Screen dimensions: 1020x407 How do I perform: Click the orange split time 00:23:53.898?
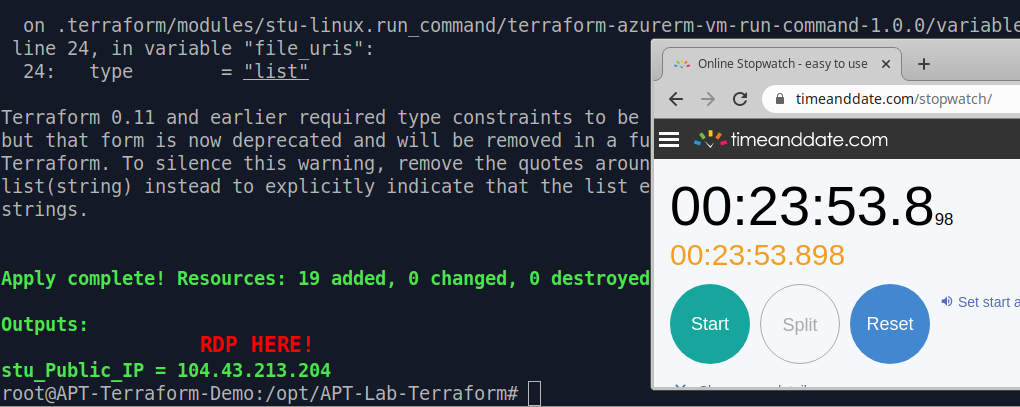pos(757,255)
